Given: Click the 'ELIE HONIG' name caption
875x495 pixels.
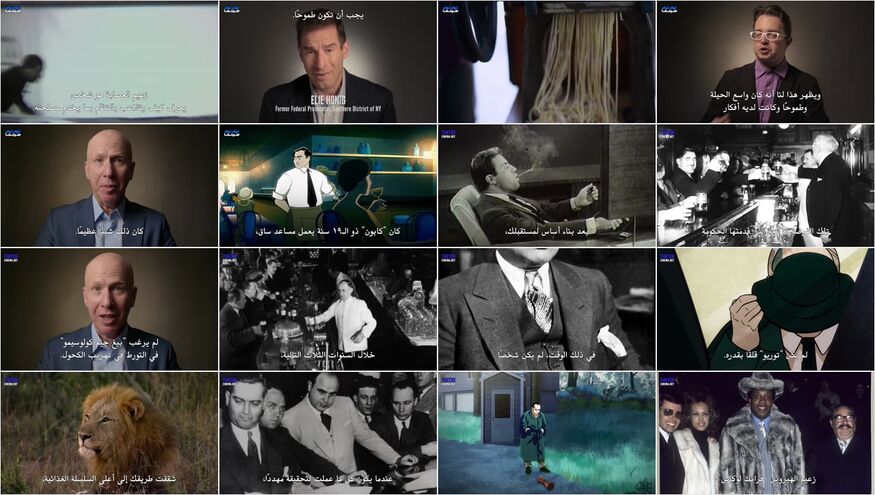Looking at the screenshot, I should pos(328,100).
